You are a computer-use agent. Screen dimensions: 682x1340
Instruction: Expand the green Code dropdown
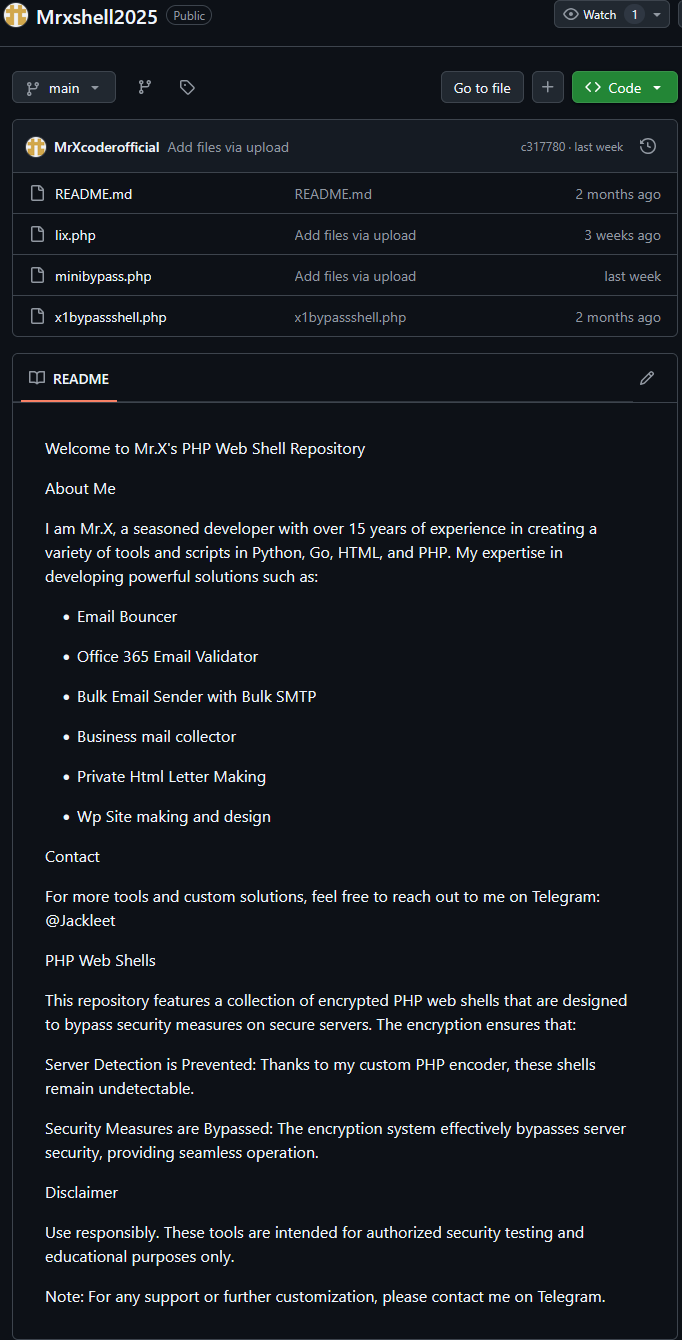click(x=624, y=88)
